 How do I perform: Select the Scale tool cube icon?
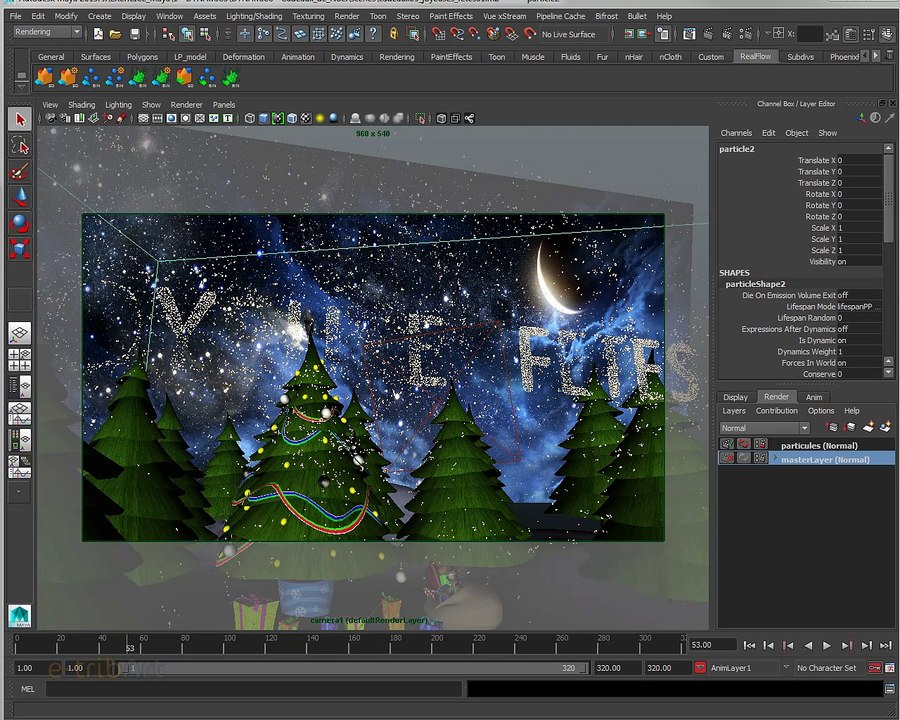tap(20, 249)
